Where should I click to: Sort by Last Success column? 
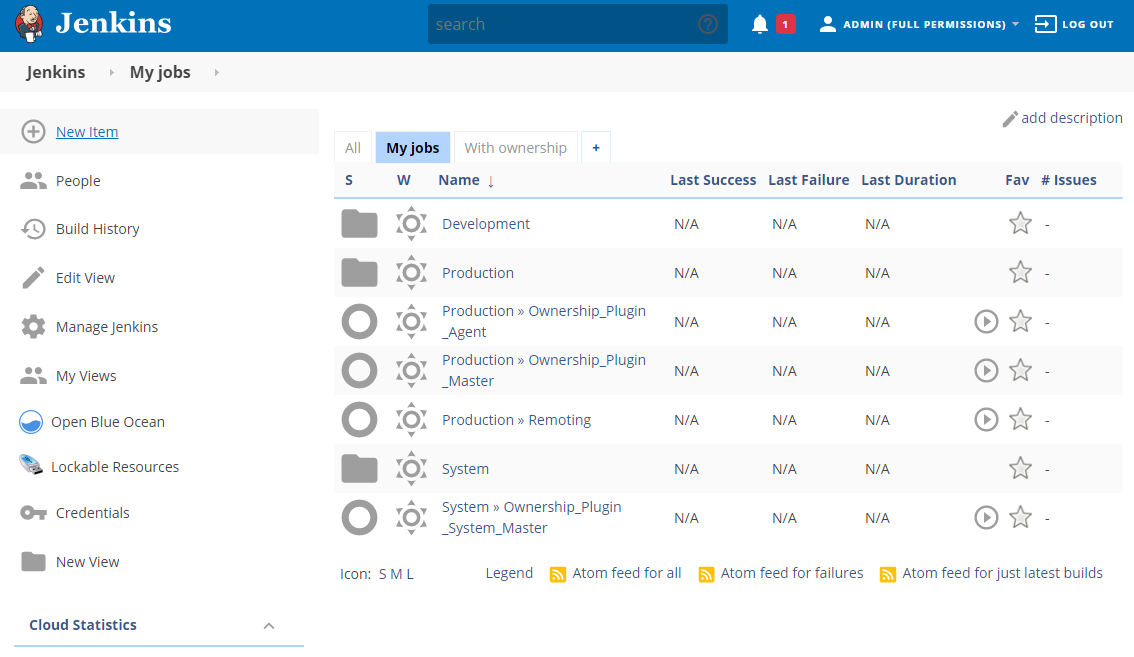(713, 180)
